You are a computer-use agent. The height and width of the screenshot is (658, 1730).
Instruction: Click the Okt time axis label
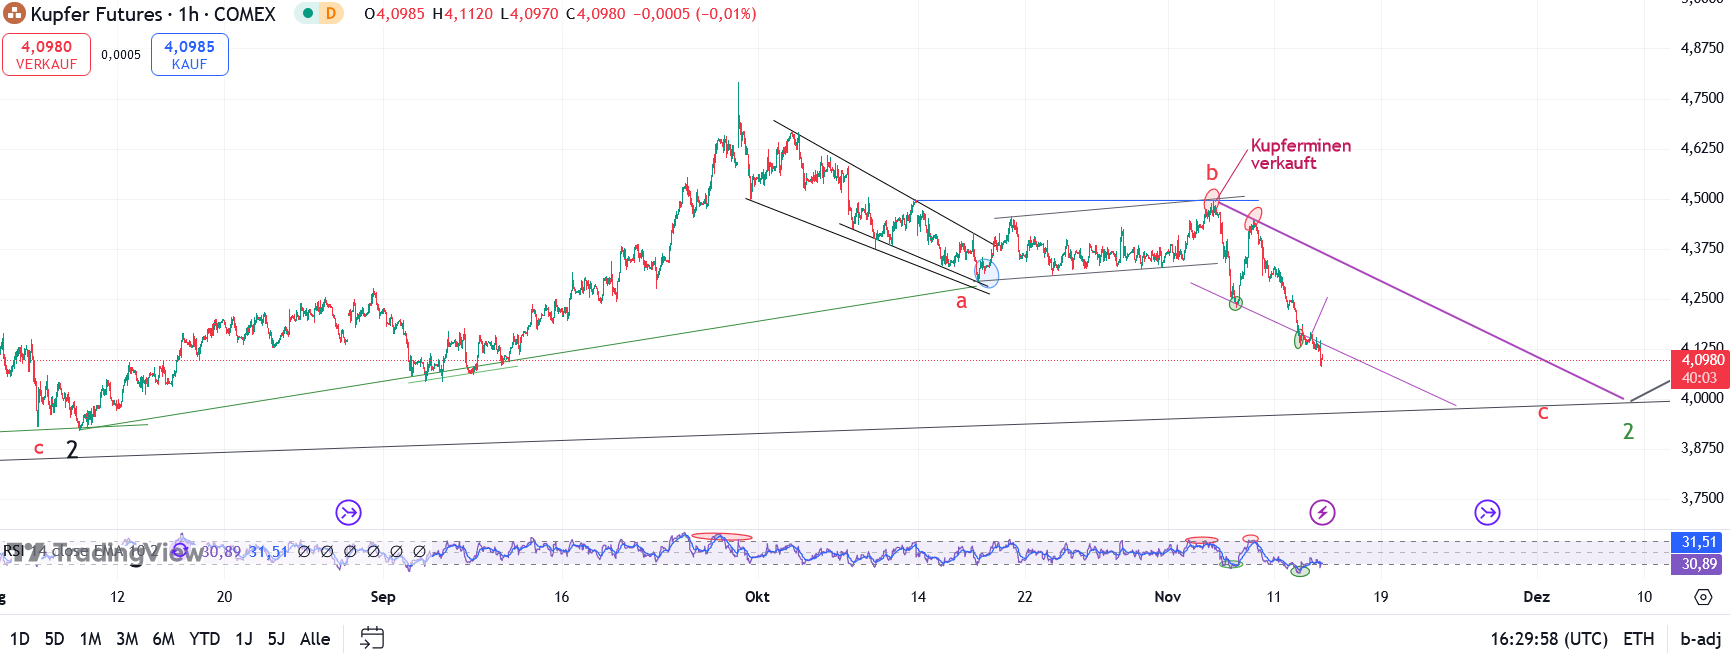[x=757, y=597]
